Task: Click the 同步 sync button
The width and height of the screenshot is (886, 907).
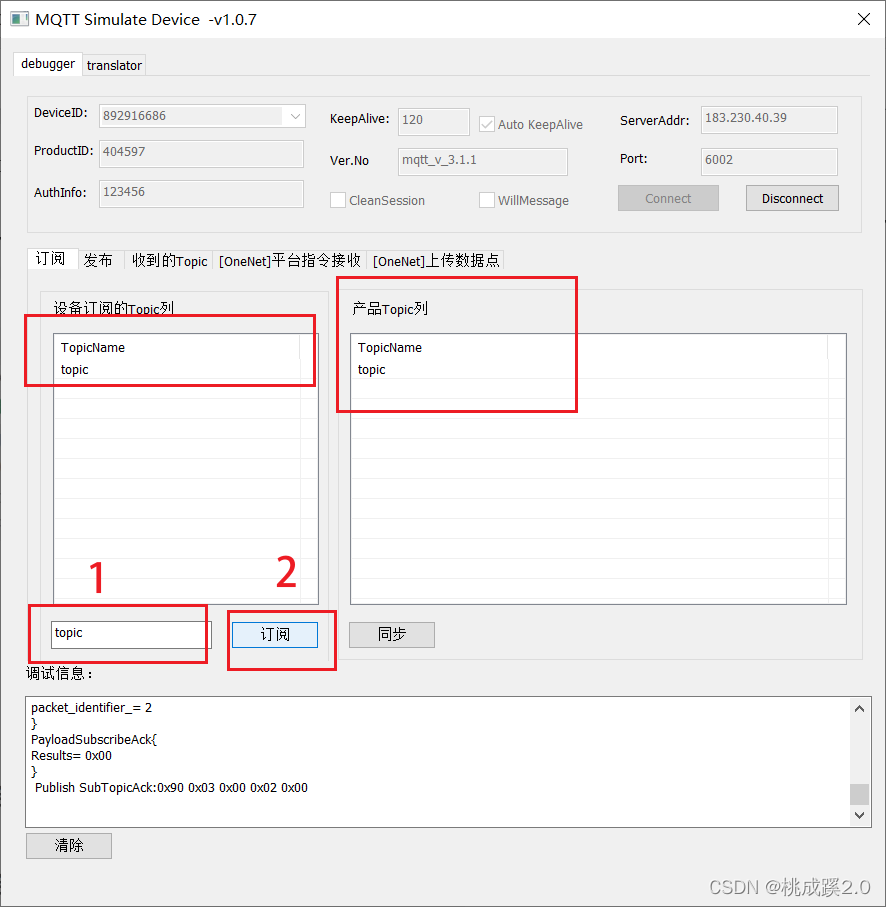Action: point(392,635)
